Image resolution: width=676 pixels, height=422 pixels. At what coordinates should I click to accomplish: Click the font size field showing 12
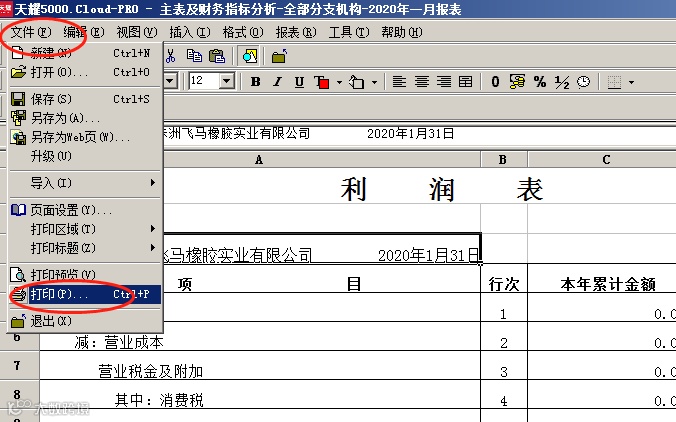click(x=204, y=81)
